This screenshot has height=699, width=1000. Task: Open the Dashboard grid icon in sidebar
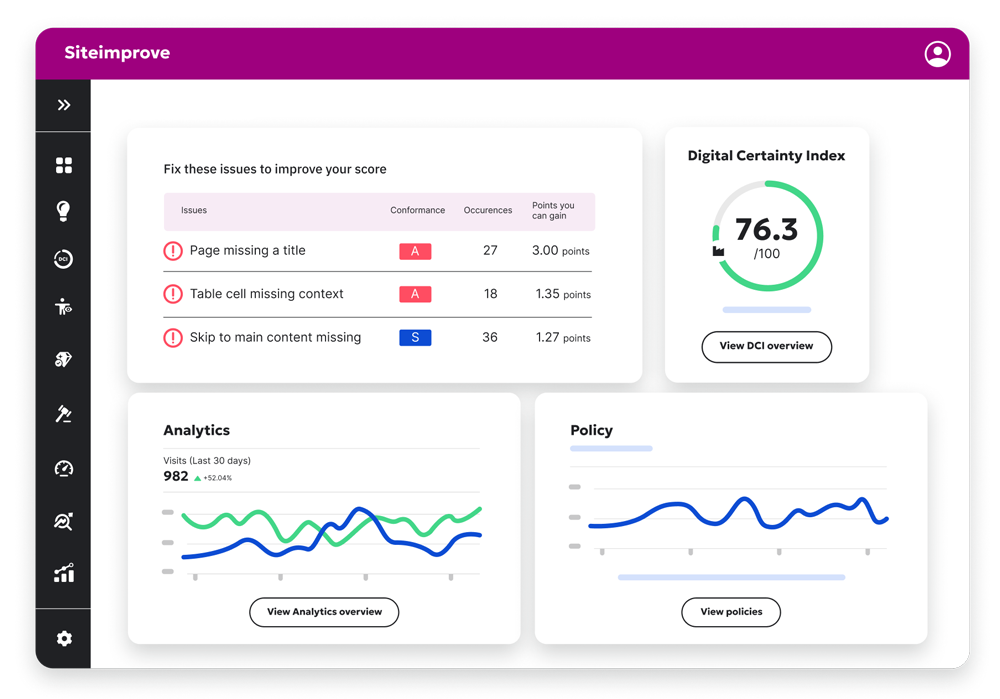tap(63, 164)
